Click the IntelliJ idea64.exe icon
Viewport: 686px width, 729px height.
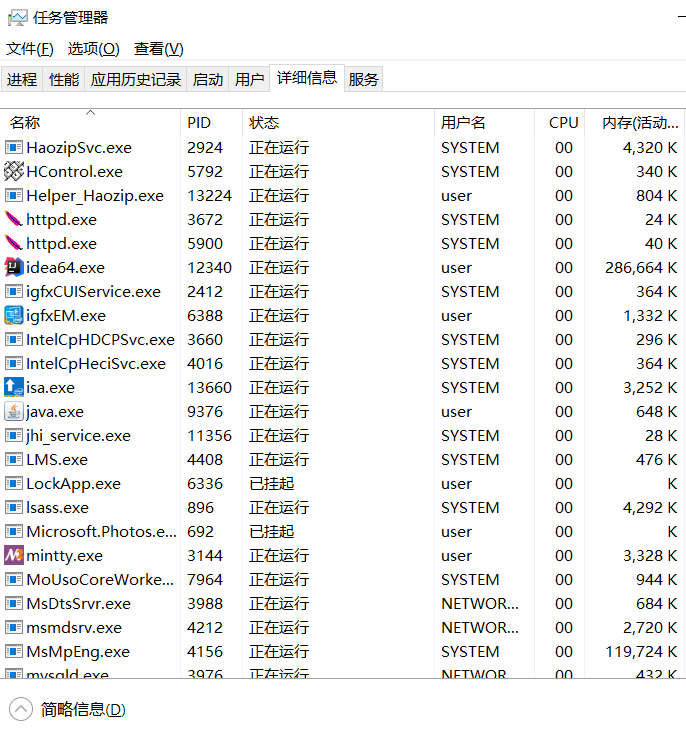pos(13,268)
